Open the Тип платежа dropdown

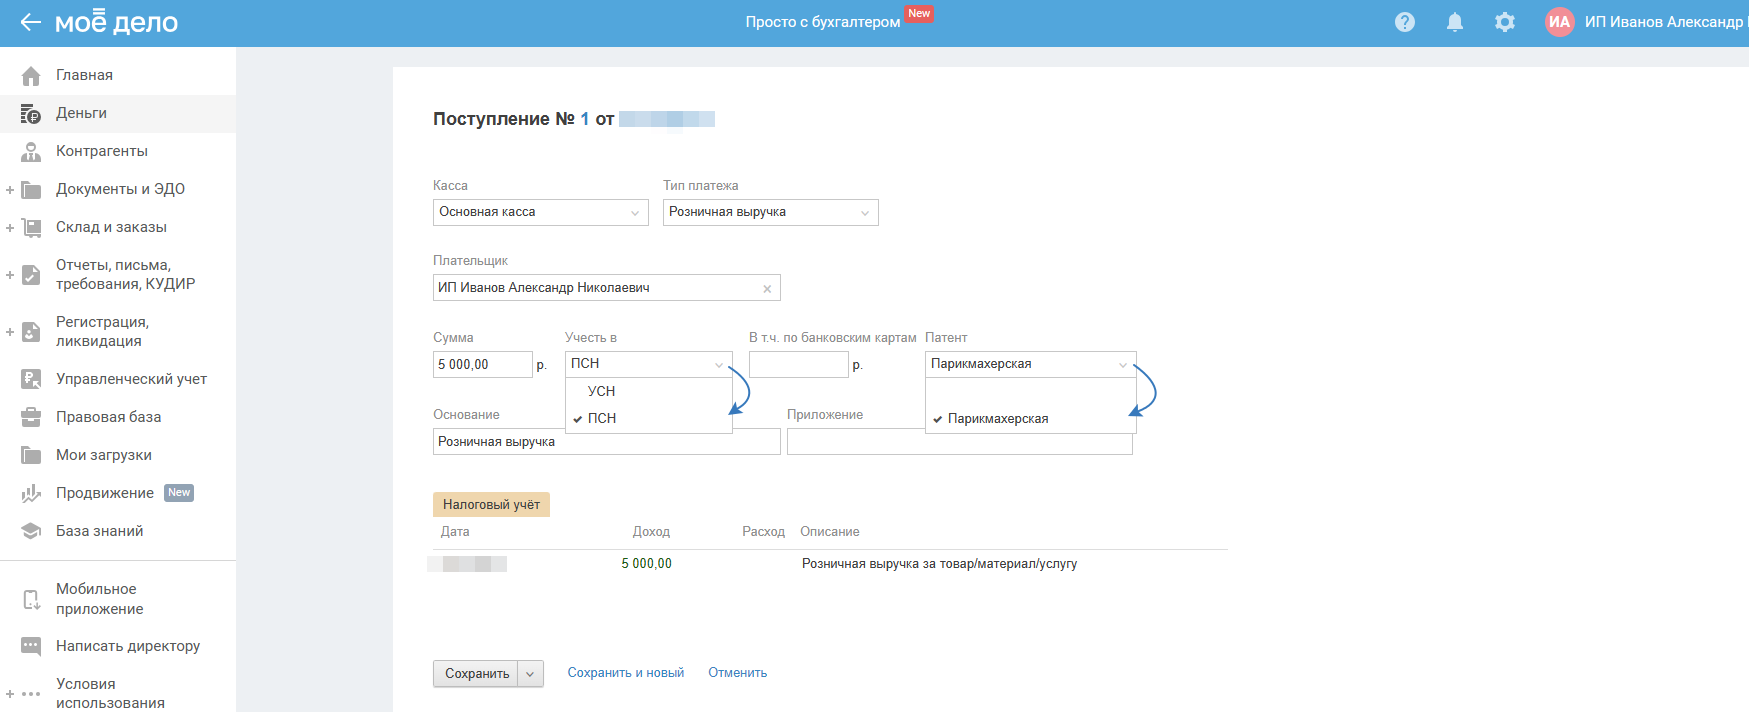click(770, 212)
